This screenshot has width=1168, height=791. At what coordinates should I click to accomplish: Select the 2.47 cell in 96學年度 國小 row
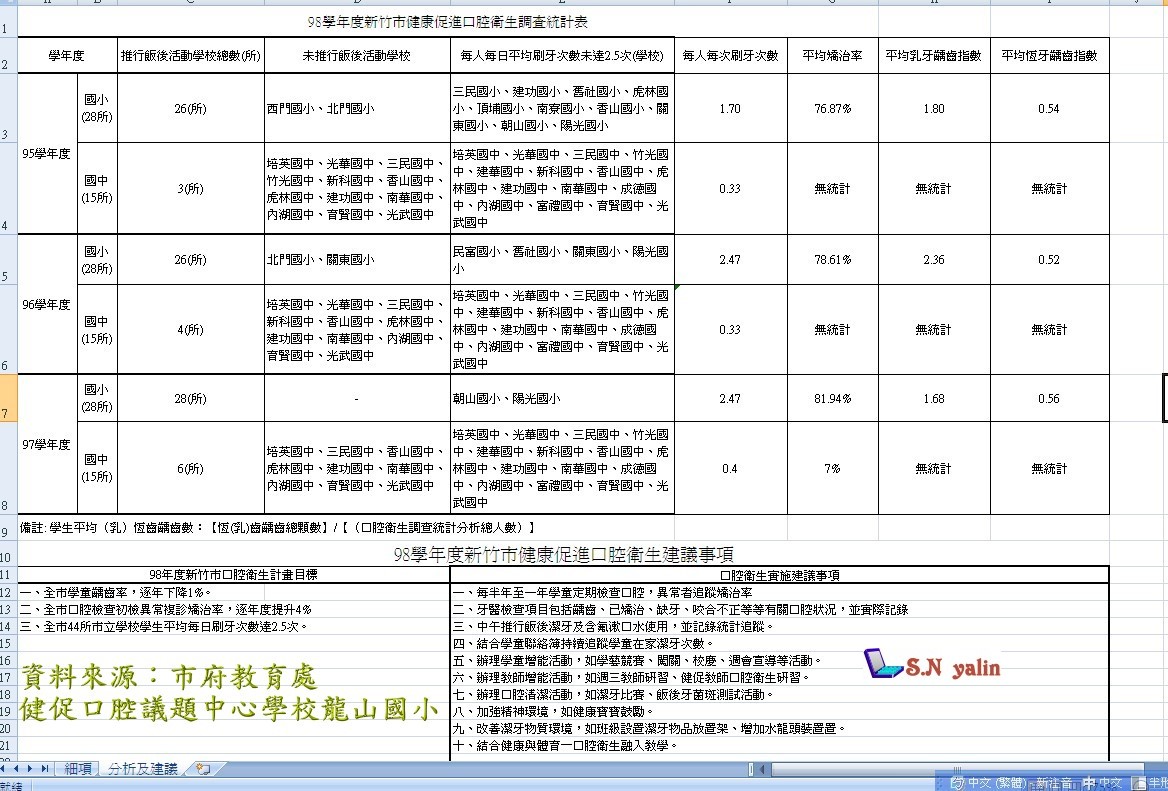coord(730,260)
